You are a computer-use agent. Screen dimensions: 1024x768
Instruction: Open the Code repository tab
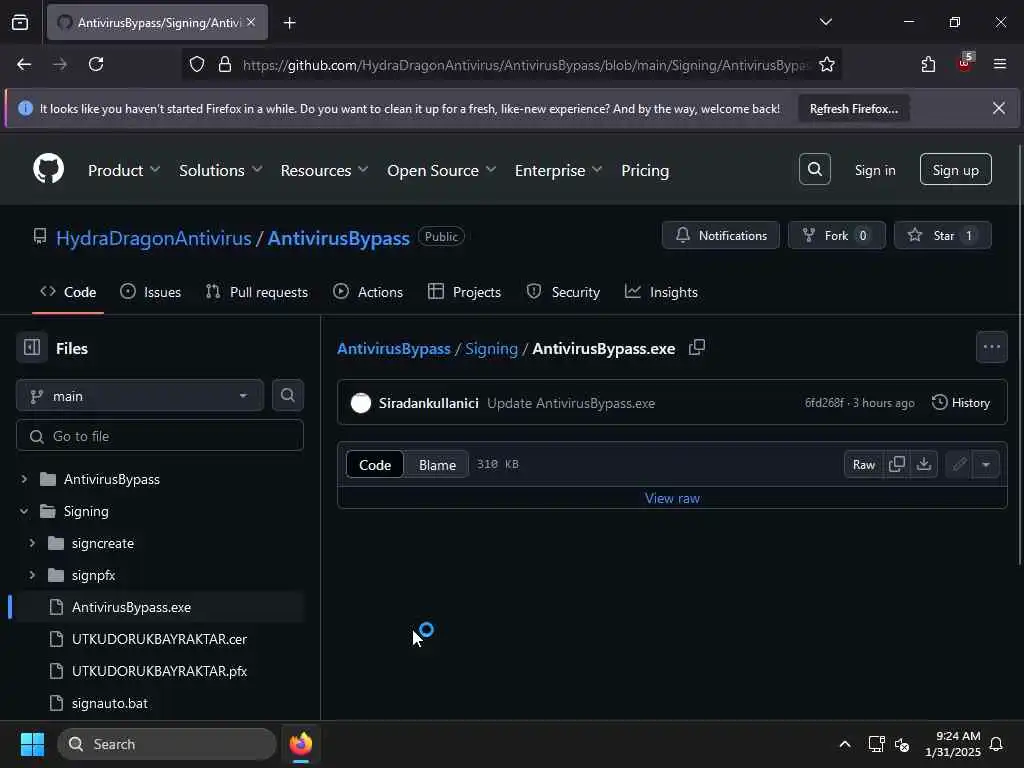coord(68,292)
